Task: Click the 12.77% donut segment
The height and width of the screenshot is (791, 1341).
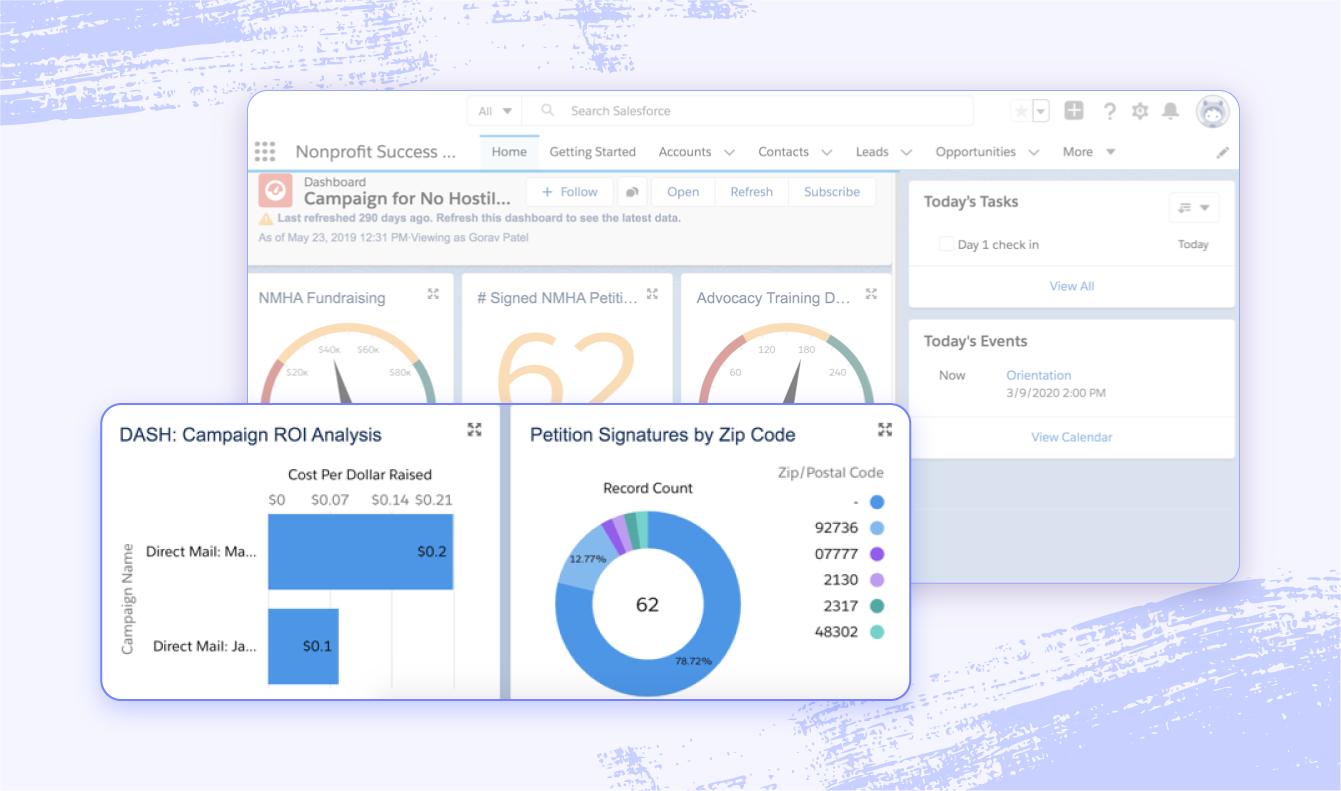Action: click(x=587, y=559)
